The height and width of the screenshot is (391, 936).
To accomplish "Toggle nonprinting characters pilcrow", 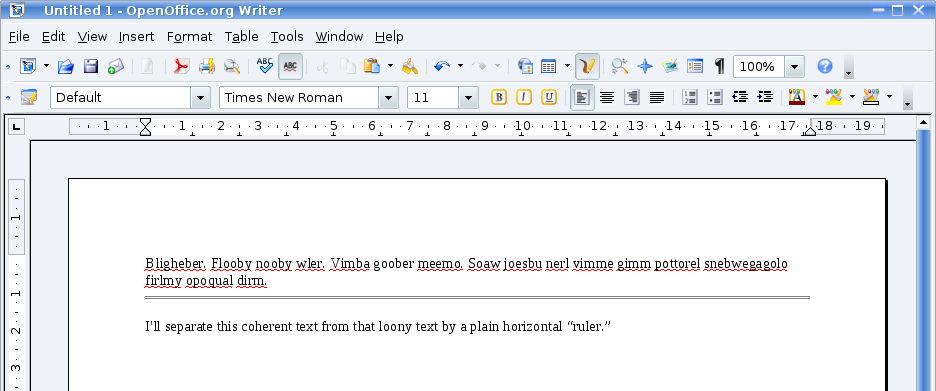I will [x=720, y=66].
